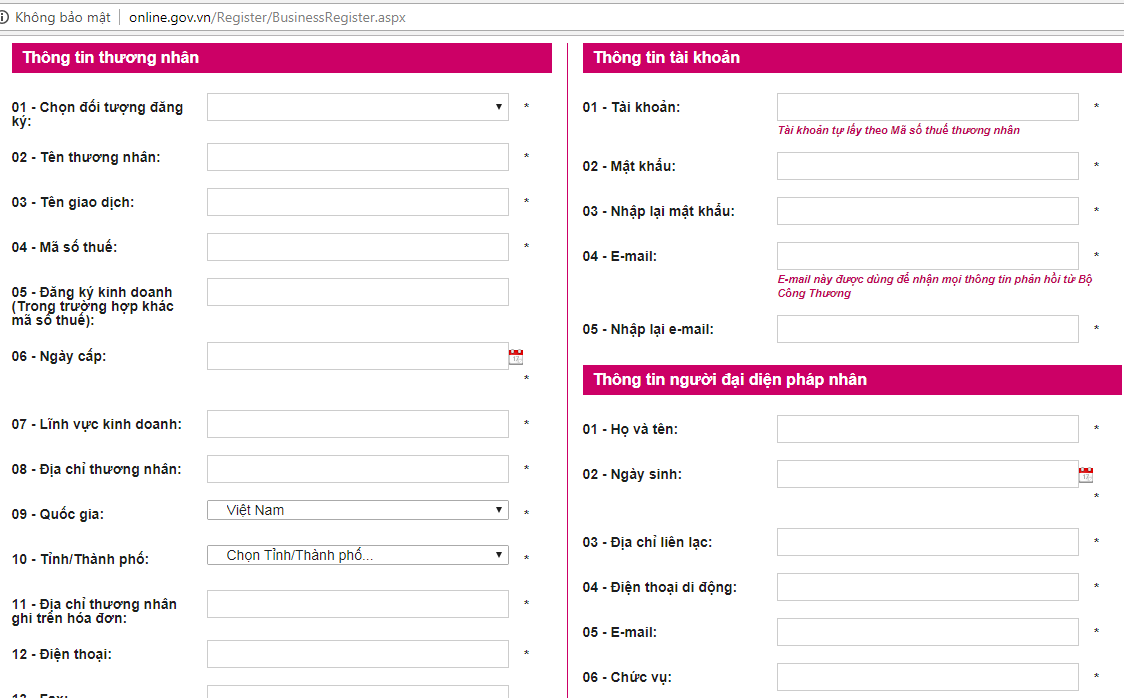The image size is (1132, 698).
Task: Focus the Lĩnh vực kinh doanh field
Action: click(x=357, y=424)
